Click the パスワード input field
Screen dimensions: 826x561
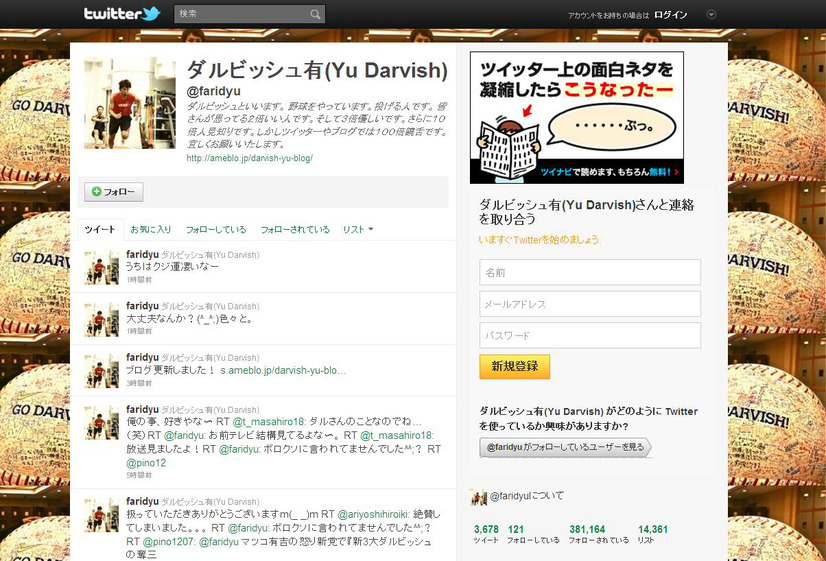(x=590, y=336)
